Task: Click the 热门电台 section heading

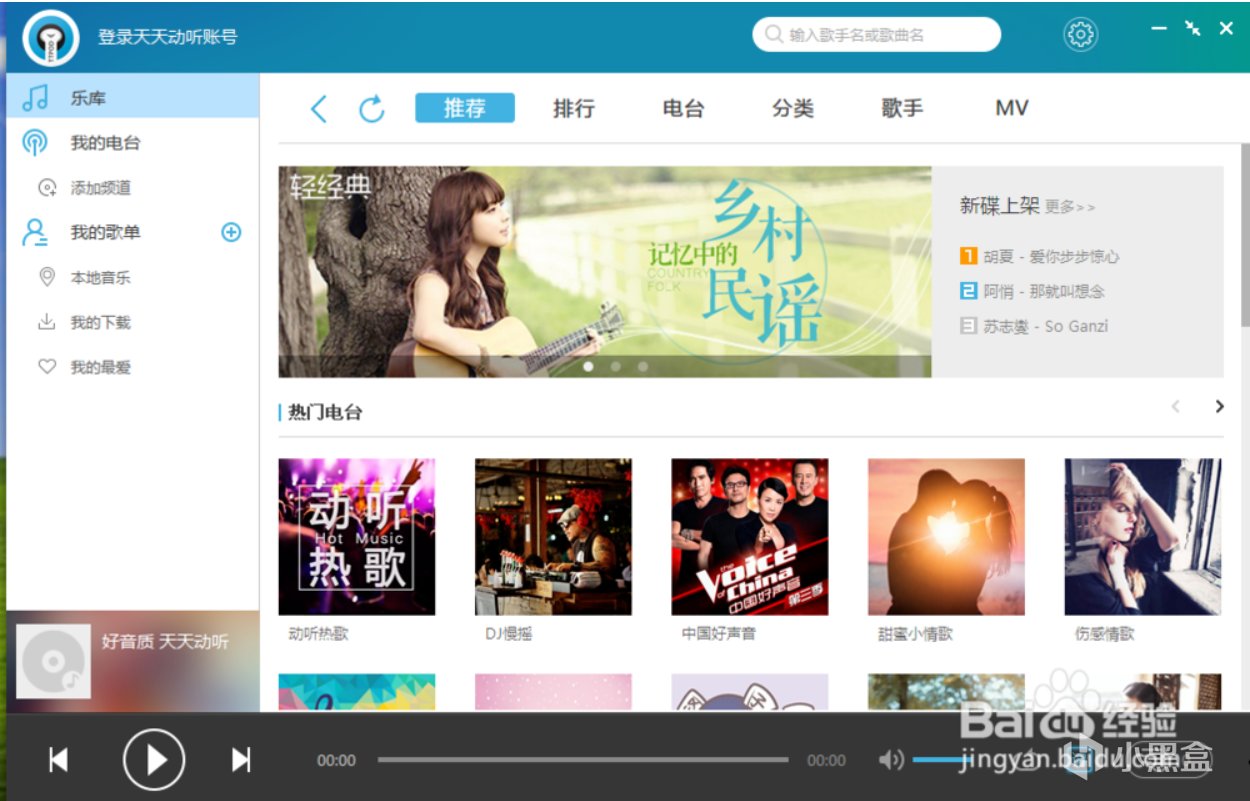Action: pos(325,412)
